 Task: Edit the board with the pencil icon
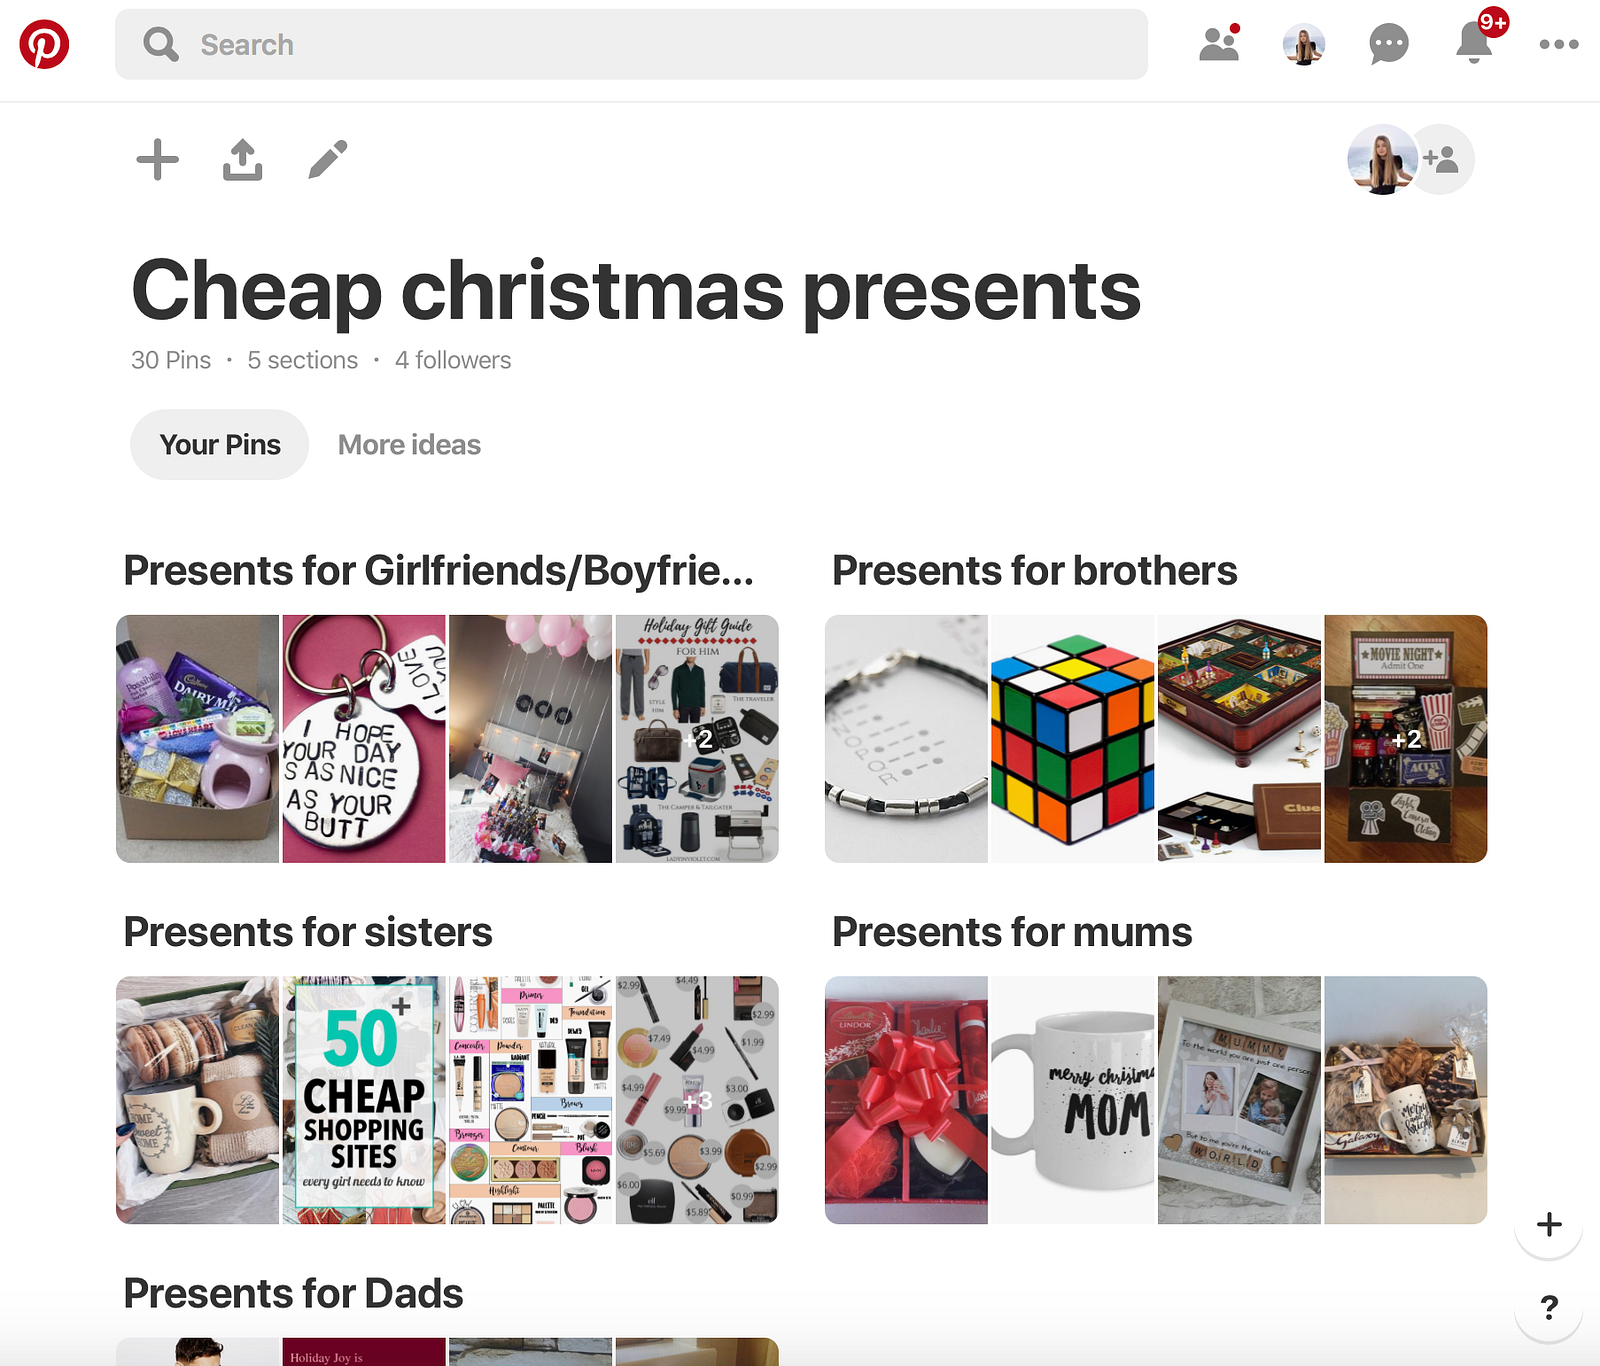pos(328,160)
